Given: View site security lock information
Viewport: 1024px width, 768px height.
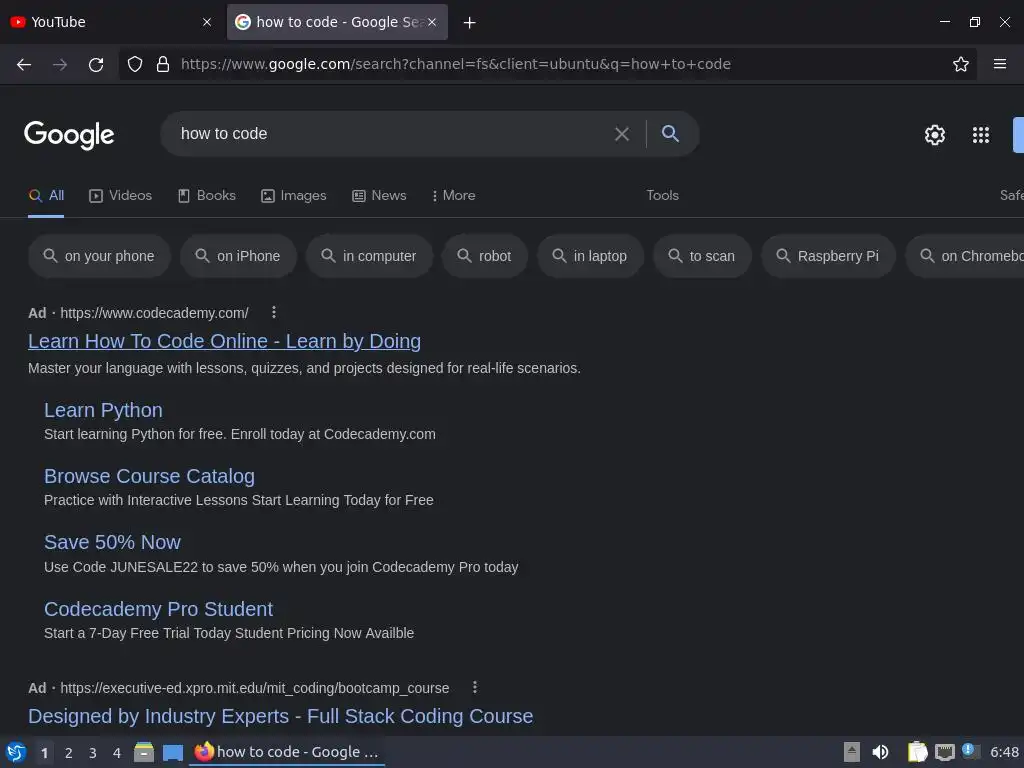Looking at the screenshot, I should (163, 64).
